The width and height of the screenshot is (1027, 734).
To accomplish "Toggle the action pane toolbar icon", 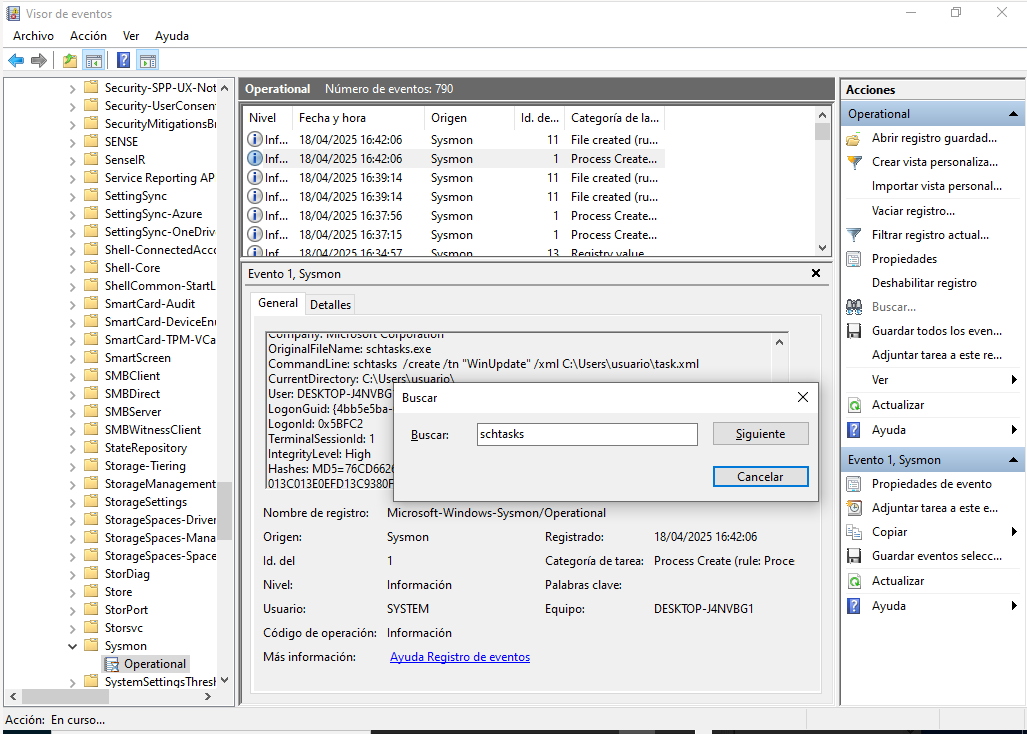I will point(148,61).
